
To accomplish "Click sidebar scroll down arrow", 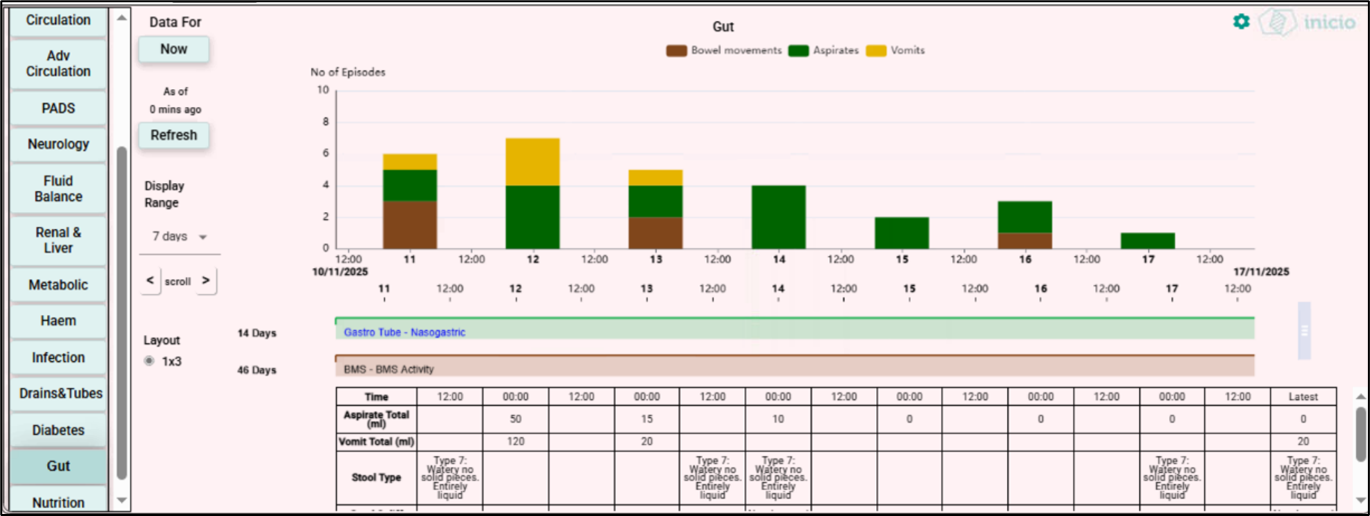I will coord(122,500).
